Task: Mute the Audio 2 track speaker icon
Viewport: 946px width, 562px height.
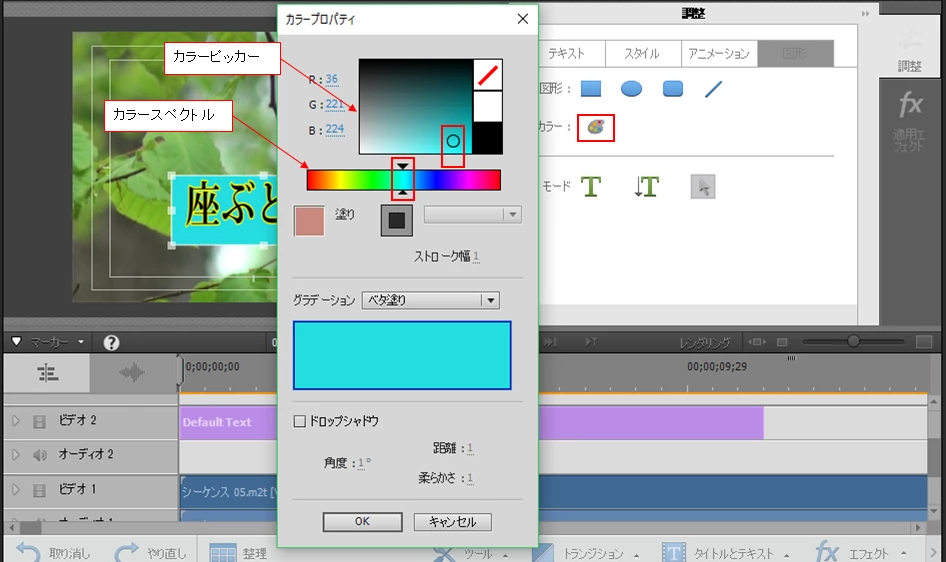Action: pos(39,455)
